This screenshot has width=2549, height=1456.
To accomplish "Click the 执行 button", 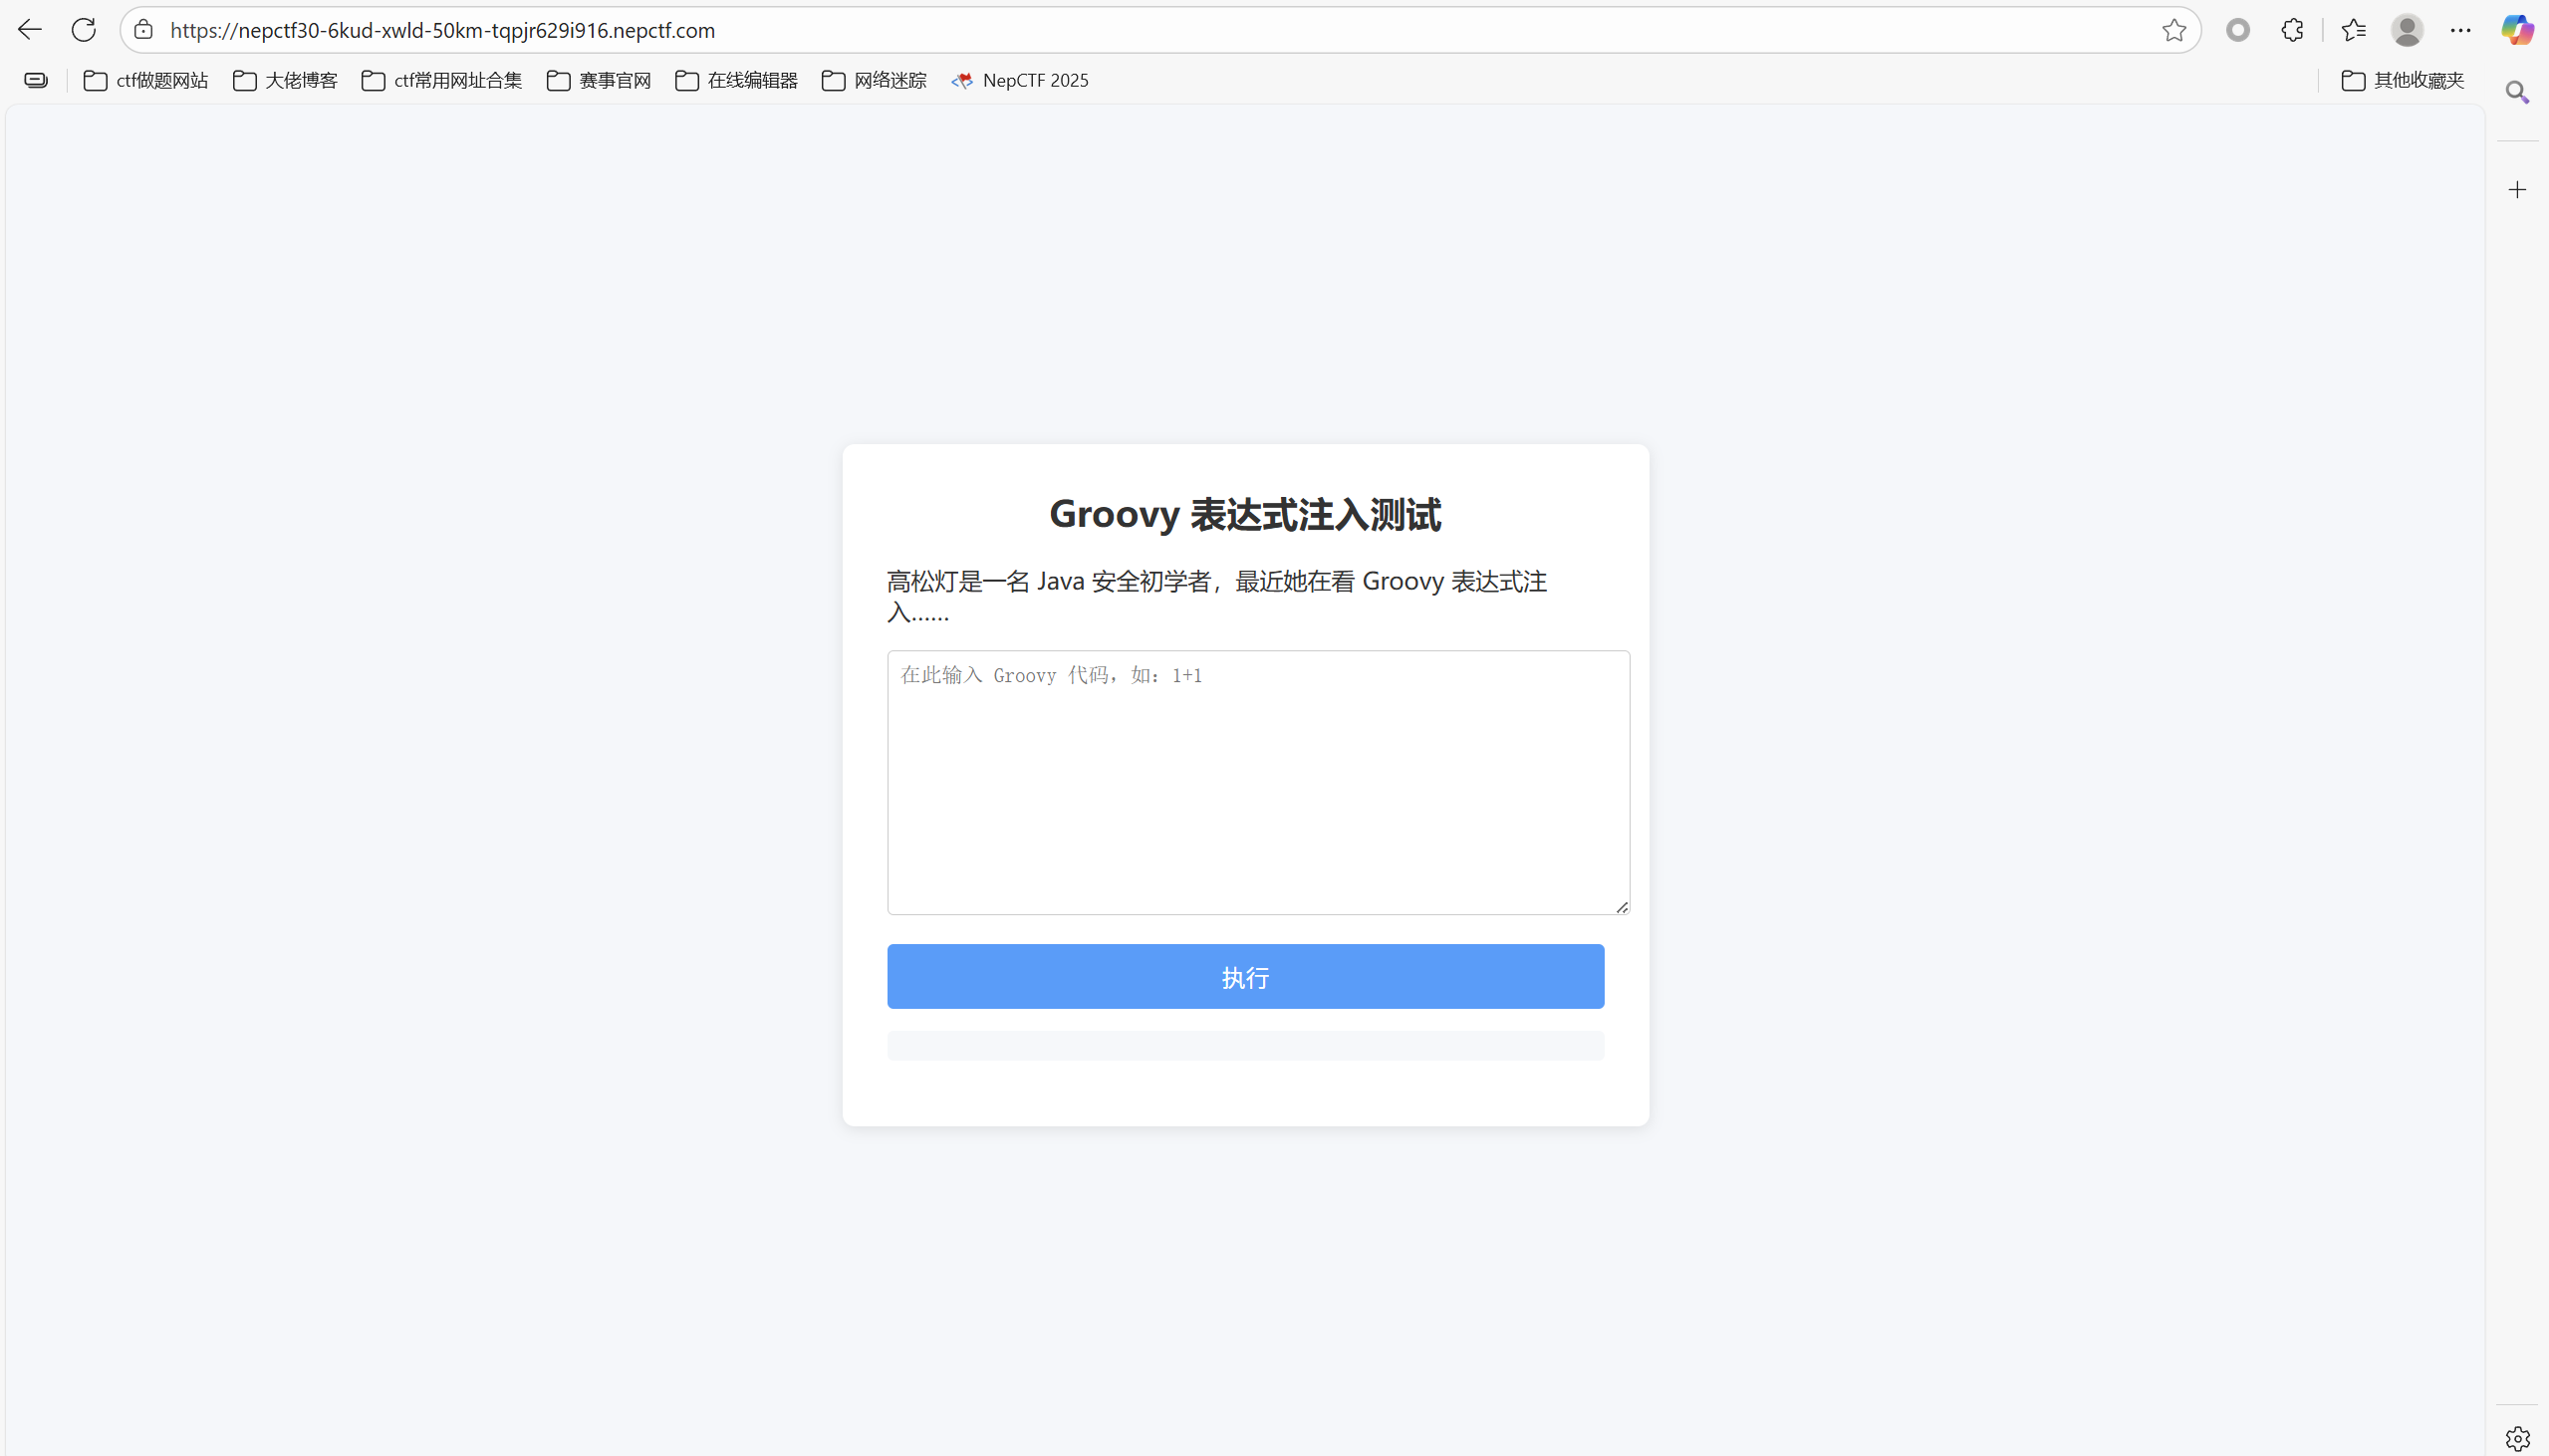I will coord(1245,976).
